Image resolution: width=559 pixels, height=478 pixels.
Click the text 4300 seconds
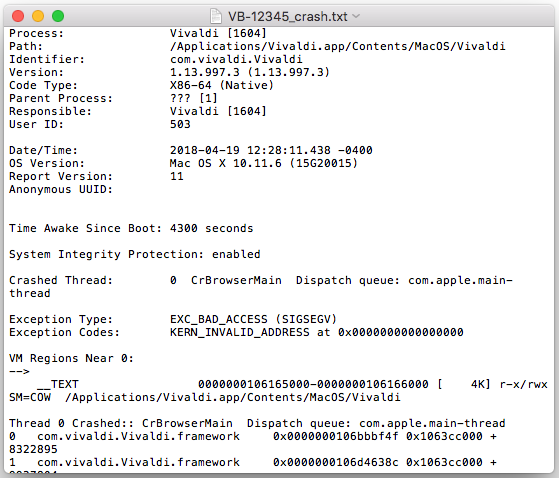tap(211, 228)
